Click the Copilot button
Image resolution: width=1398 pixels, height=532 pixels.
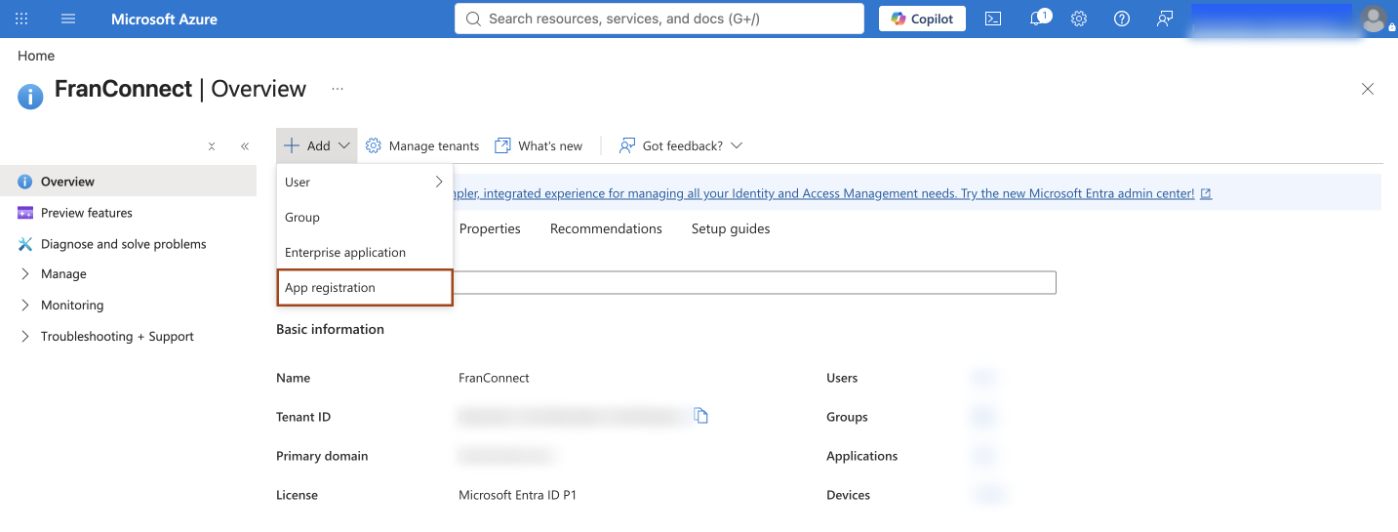pos(922,19)
